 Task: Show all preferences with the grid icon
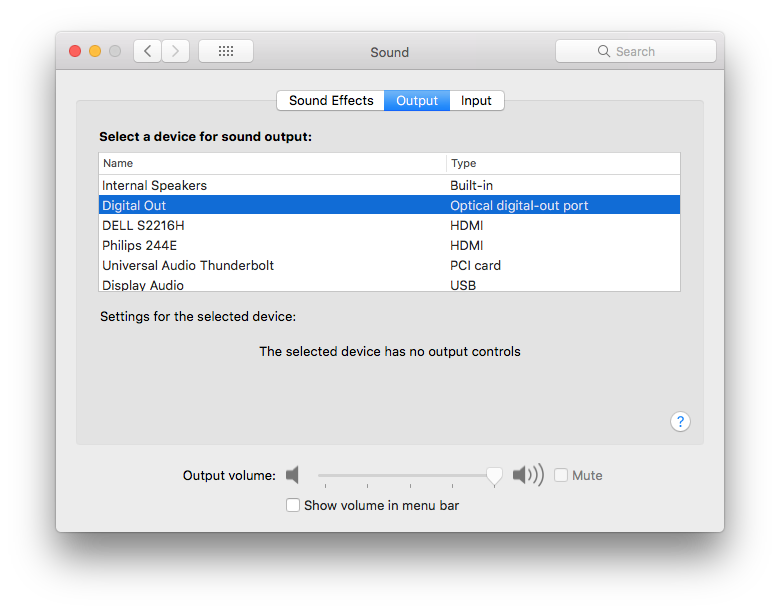[226, 51]
